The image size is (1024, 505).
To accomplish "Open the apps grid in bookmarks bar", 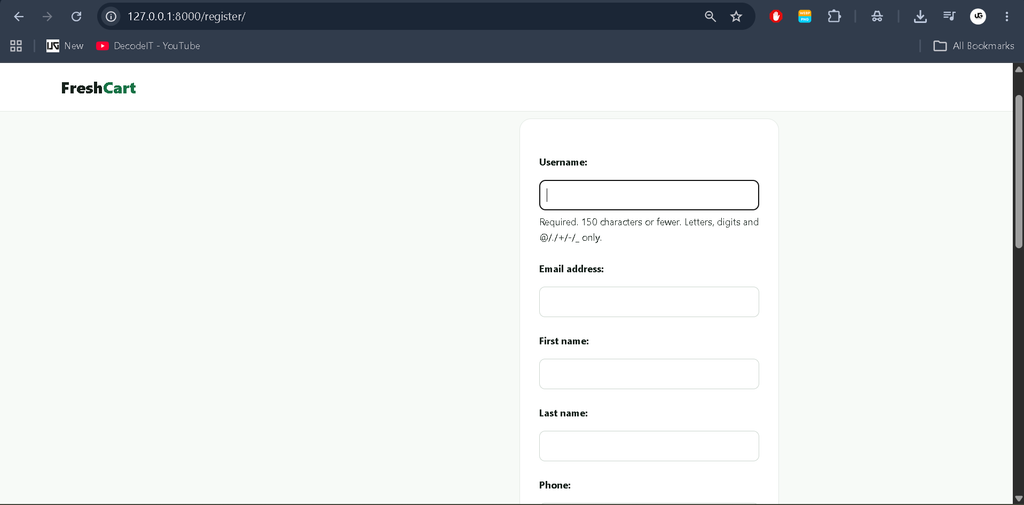I will (x=16, y=46).
